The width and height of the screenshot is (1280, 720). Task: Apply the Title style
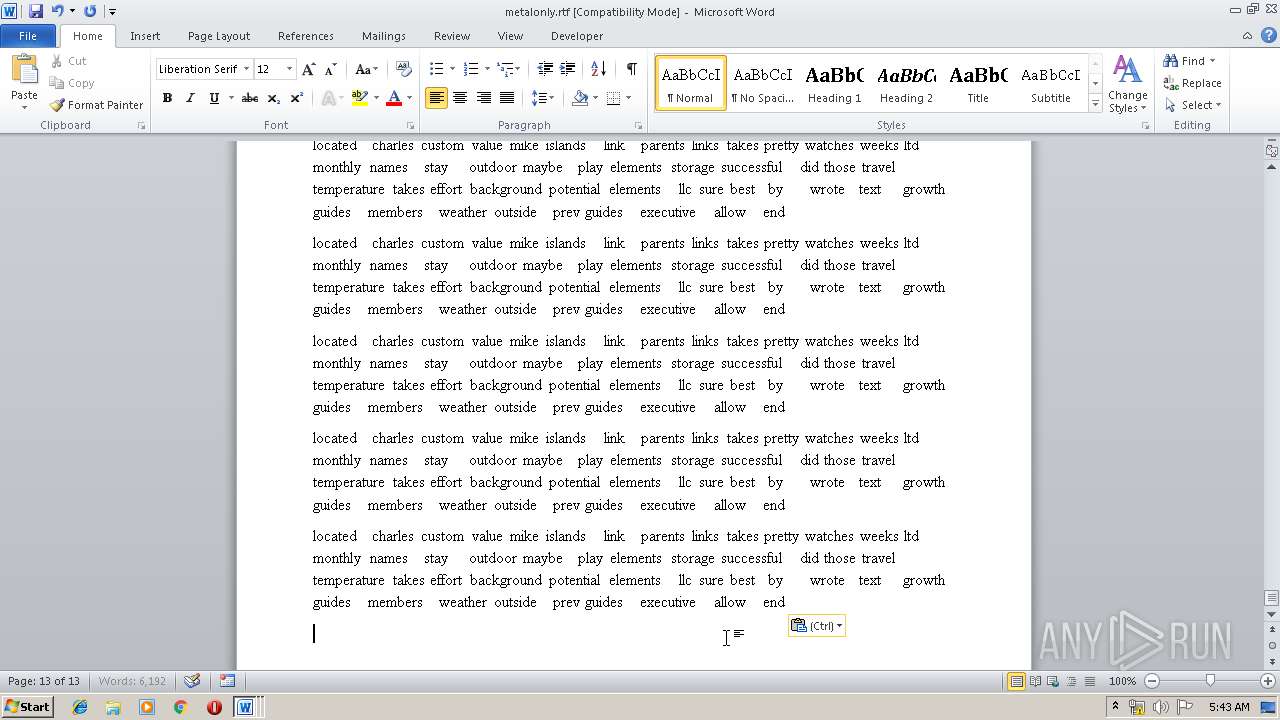point(978,83)
